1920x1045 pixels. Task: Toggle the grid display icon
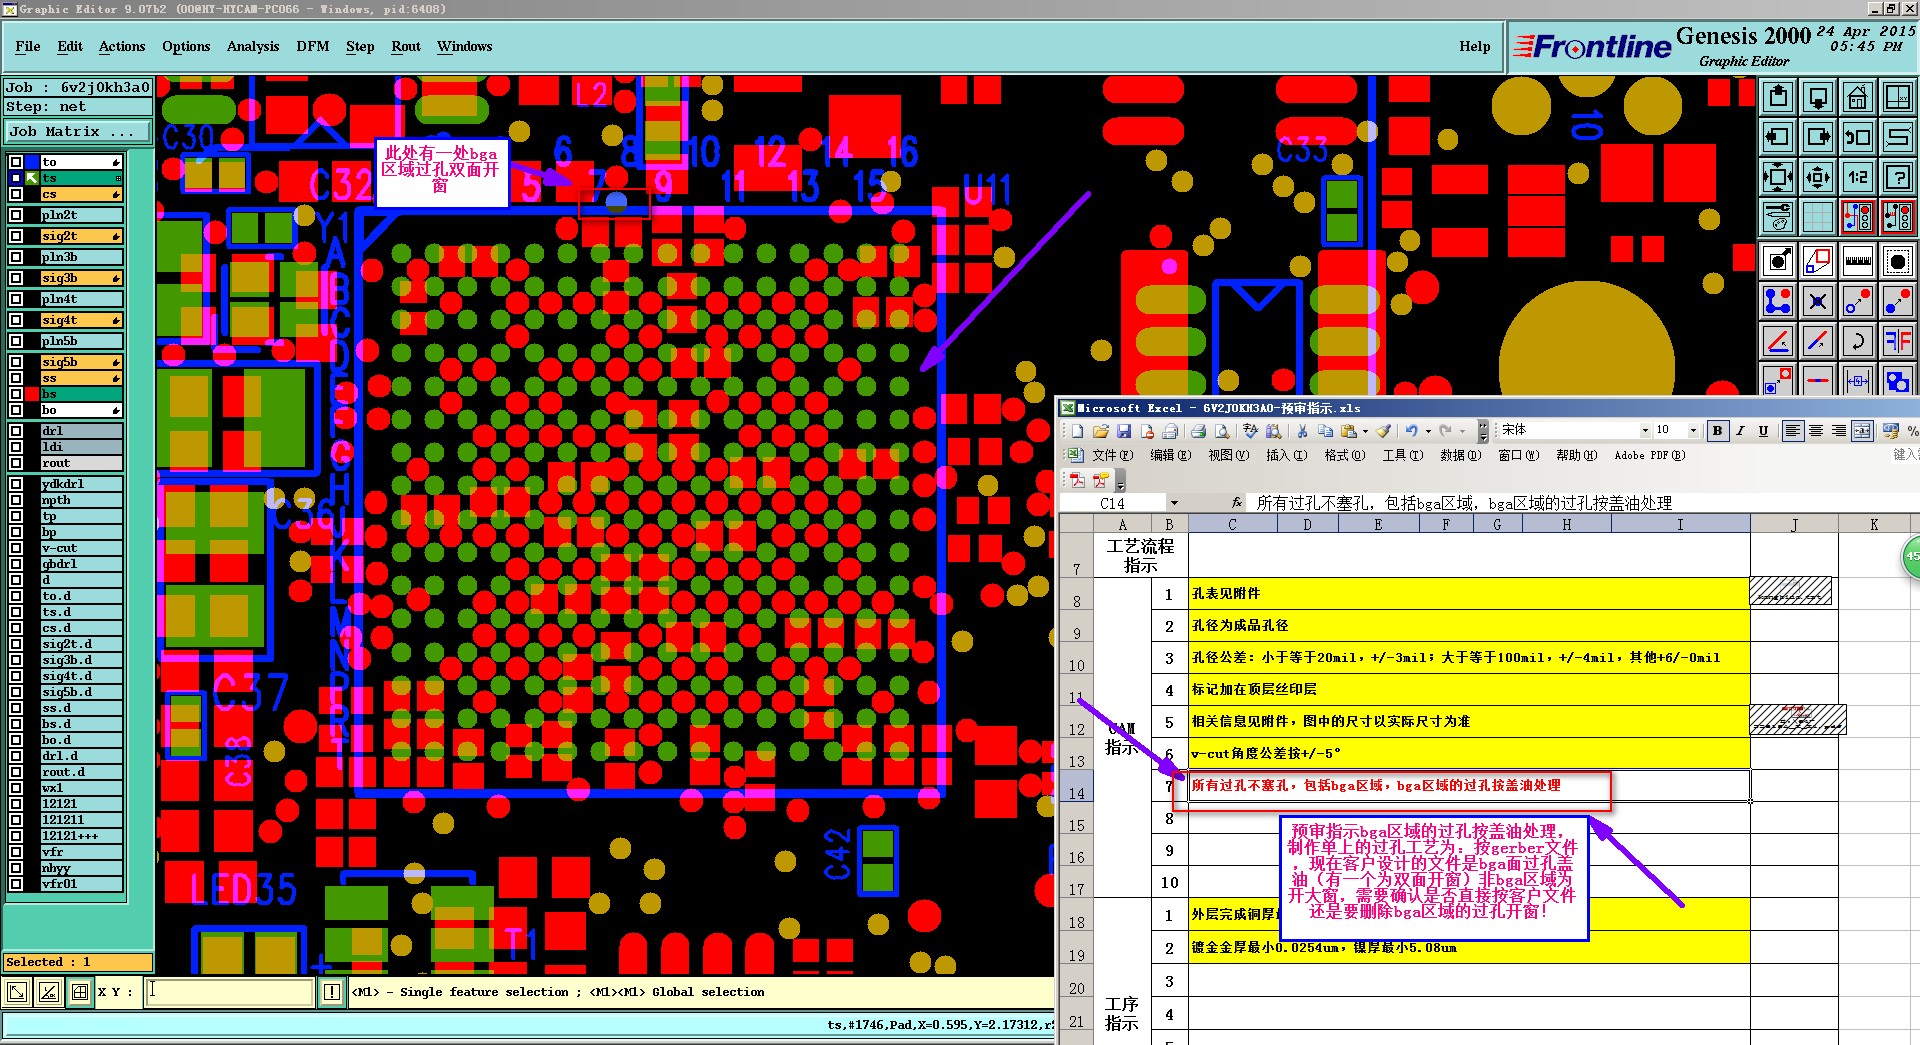click(x=1818, y=217)
